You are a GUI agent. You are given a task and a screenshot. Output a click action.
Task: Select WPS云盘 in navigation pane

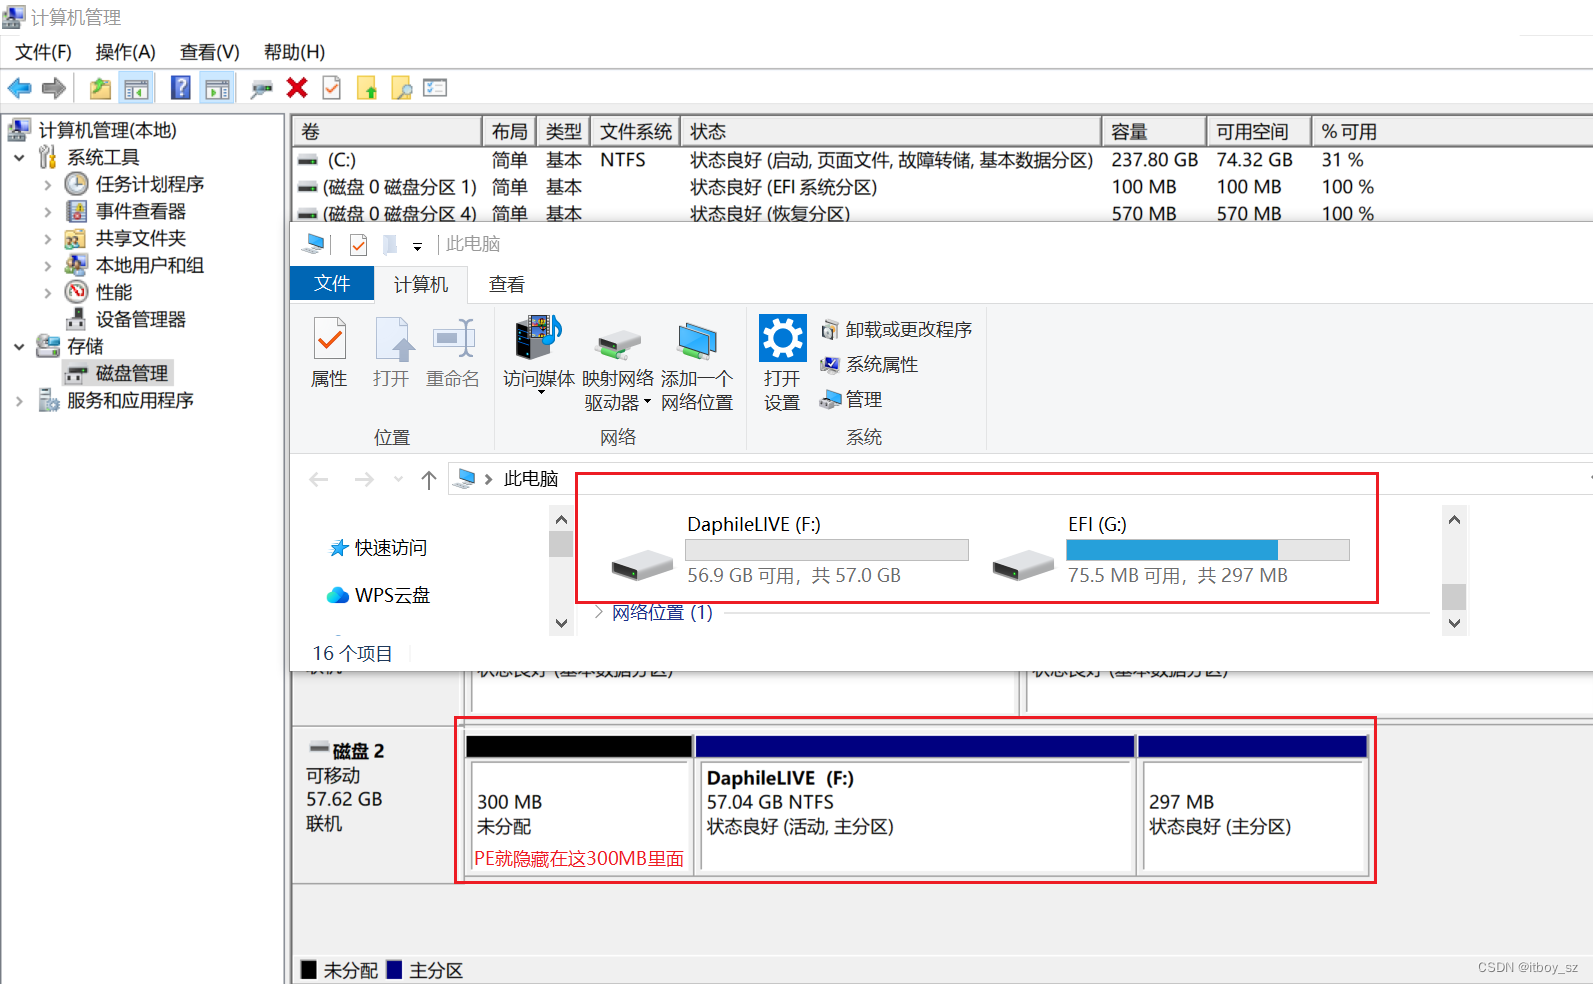[x=379, y=595]
